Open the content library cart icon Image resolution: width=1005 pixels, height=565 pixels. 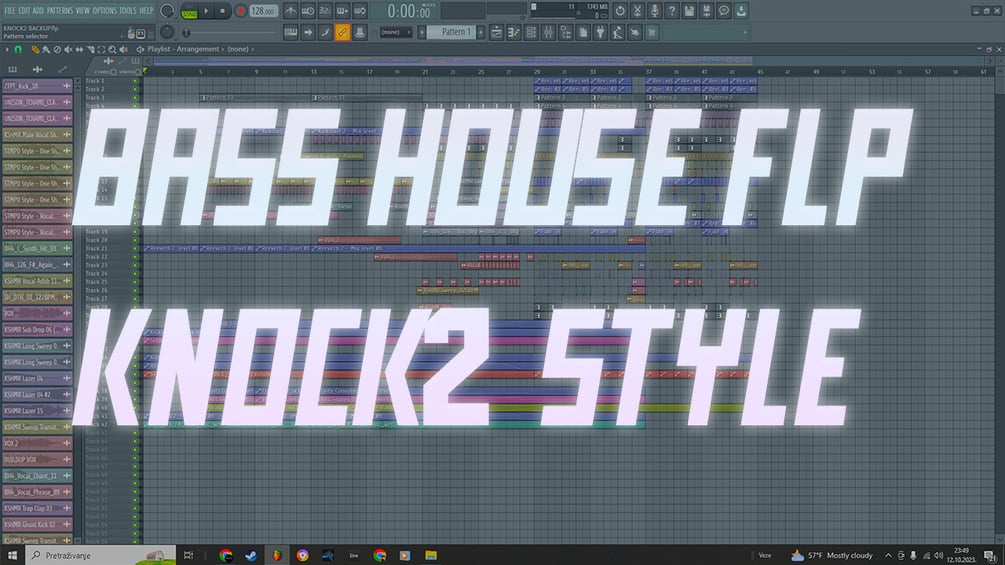(652, 32)
